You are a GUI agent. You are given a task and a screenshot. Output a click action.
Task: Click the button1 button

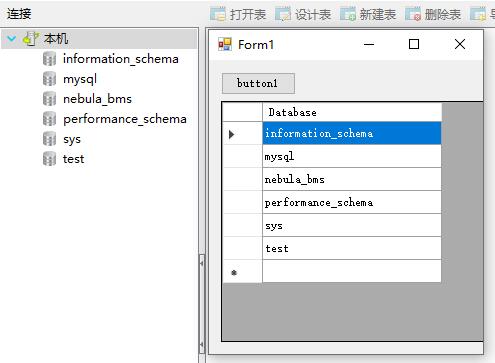click(x=258, y=83)
